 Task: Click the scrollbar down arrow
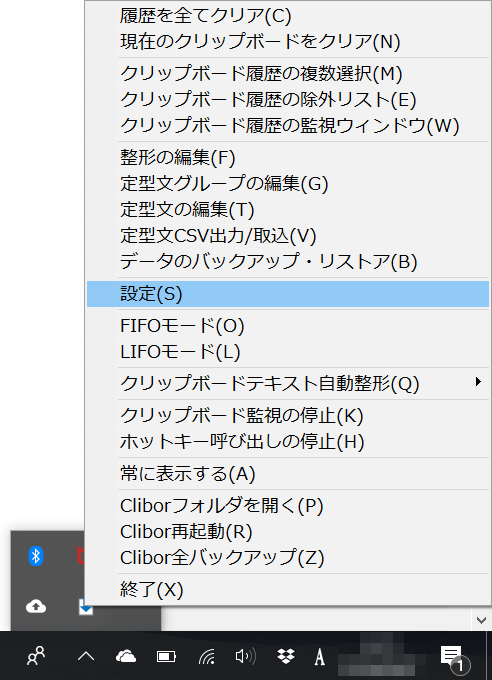point(481,620)
